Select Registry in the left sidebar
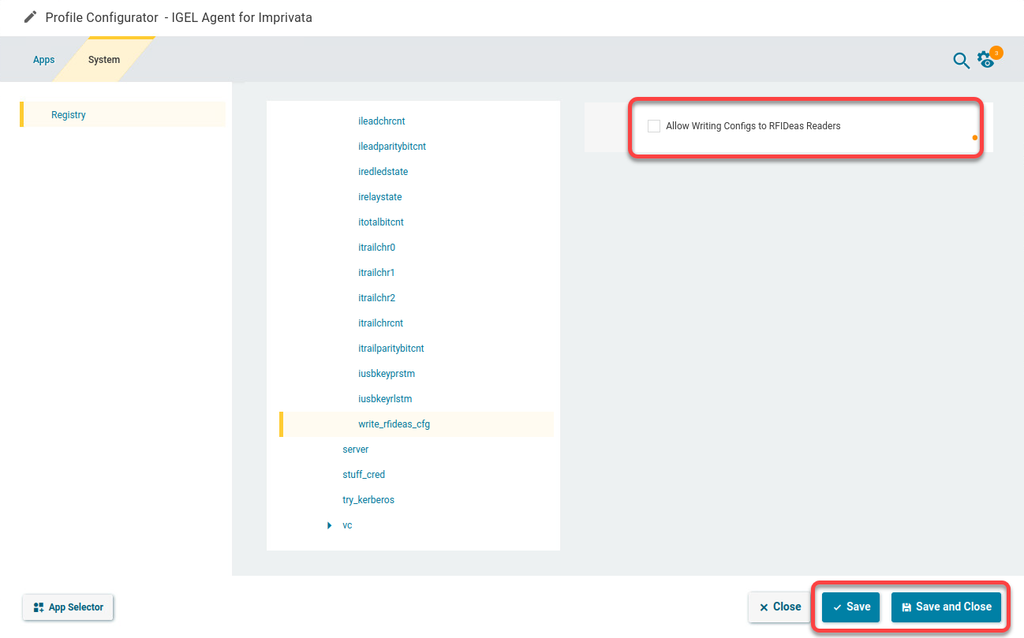Image resolution: width=1024 pixels, height=638 pixels. point(69,115)
